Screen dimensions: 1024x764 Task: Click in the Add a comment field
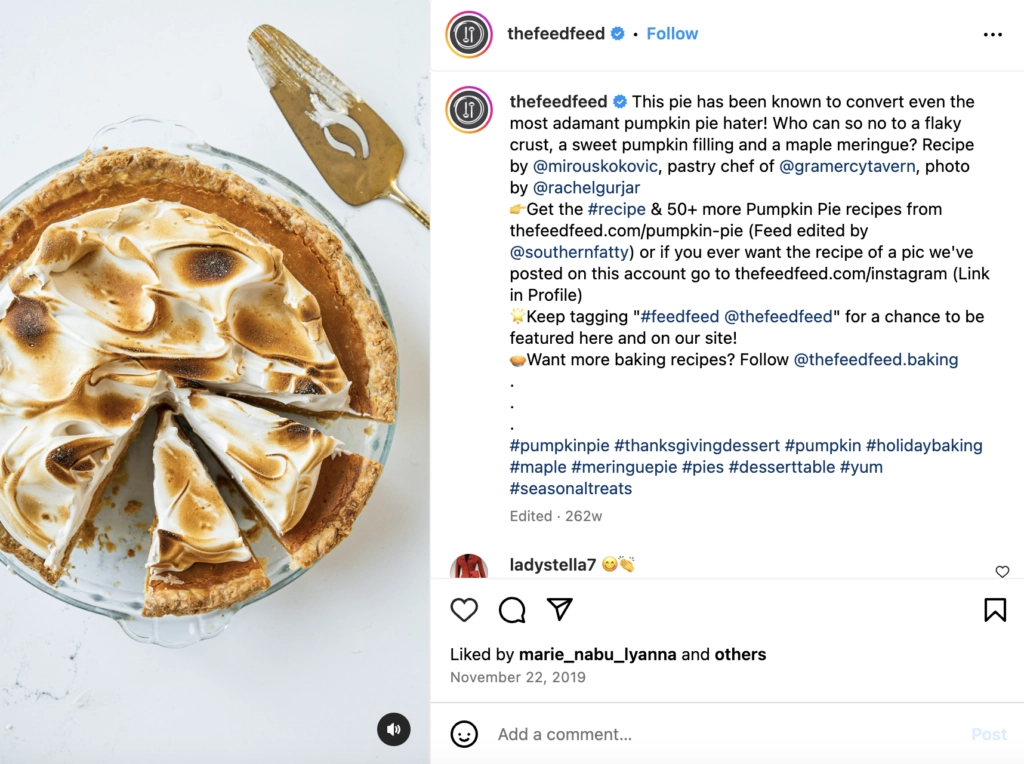720,734
